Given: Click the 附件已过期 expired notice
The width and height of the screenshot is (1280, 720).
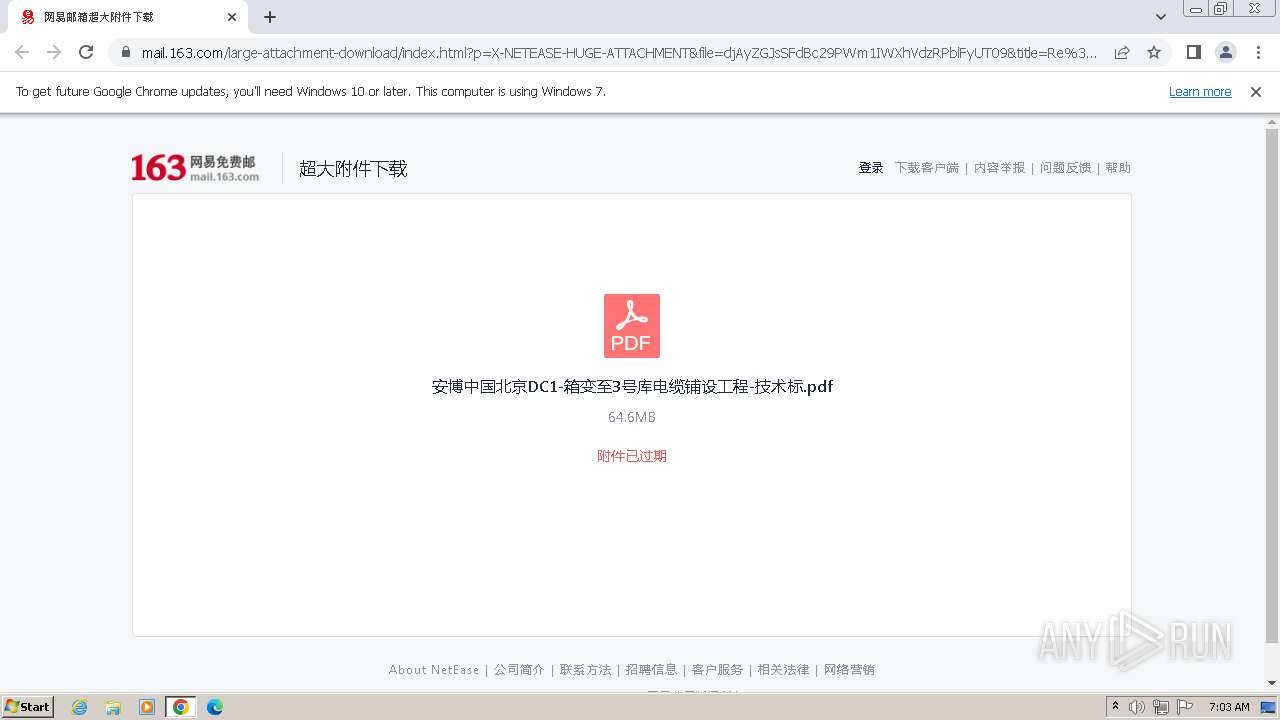Looking at the screenshot, I should 632,456.
